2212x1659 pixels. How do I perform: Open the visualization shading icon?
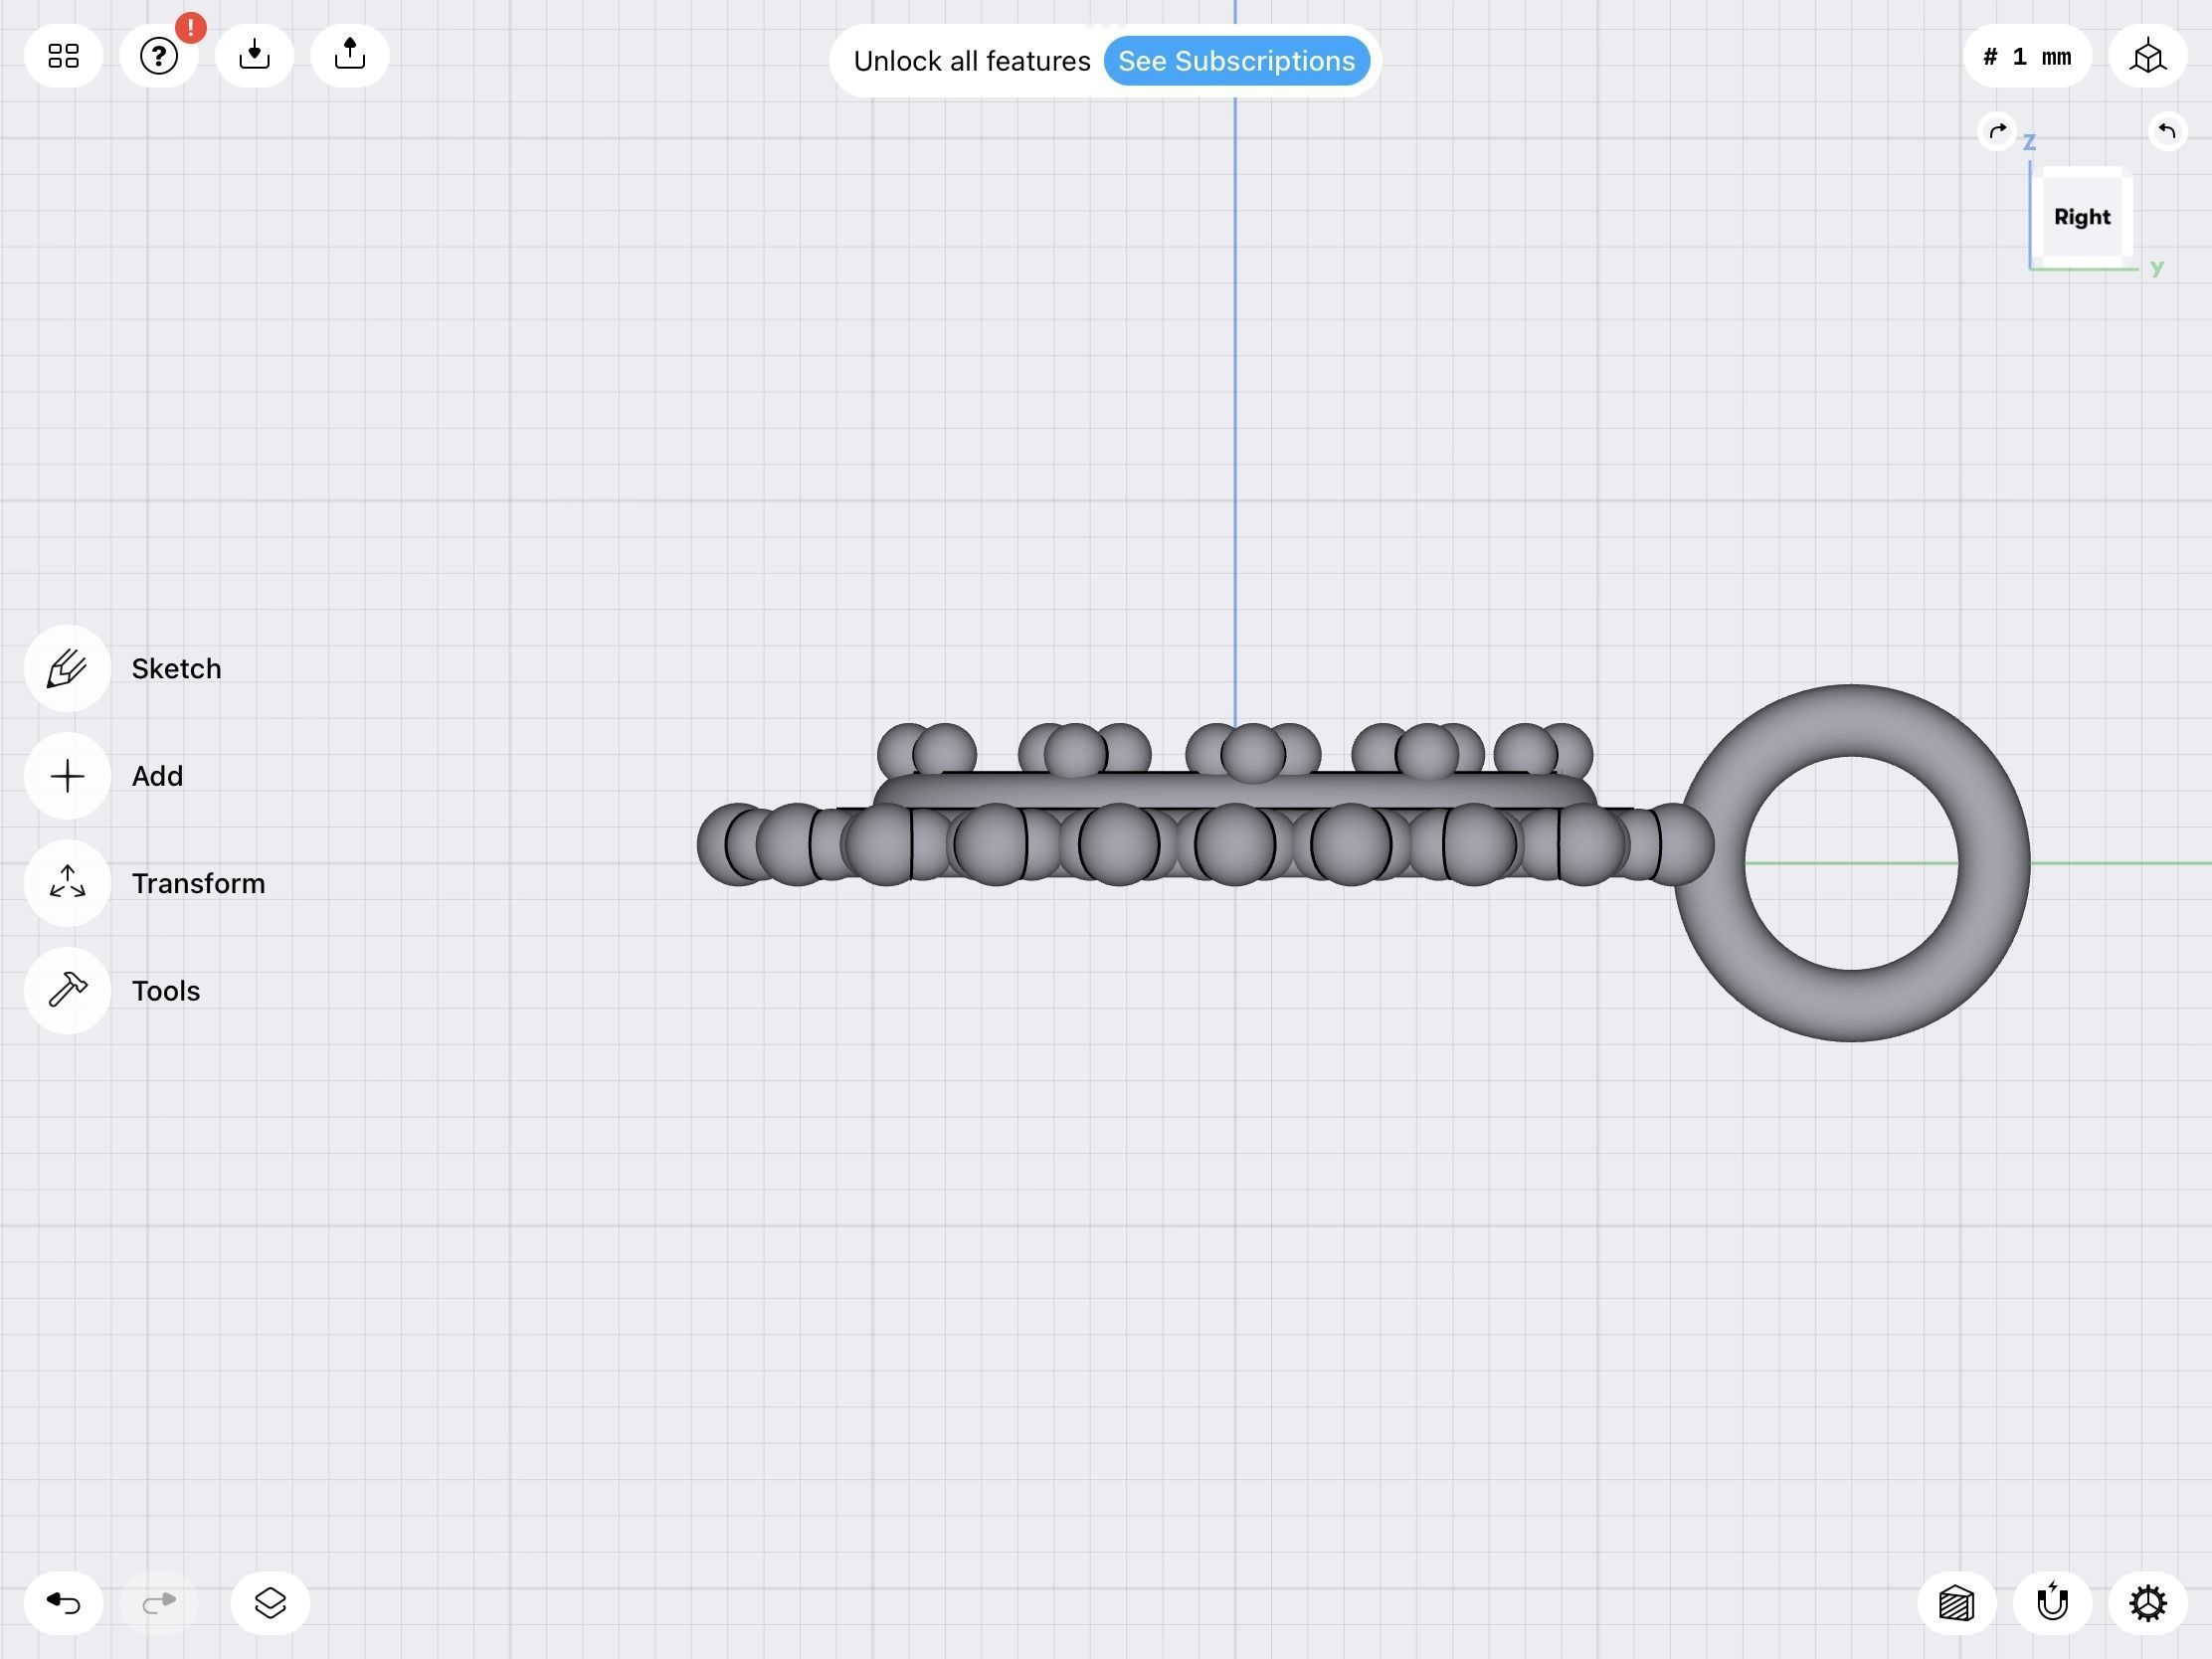click(x=1956, y=1603)
